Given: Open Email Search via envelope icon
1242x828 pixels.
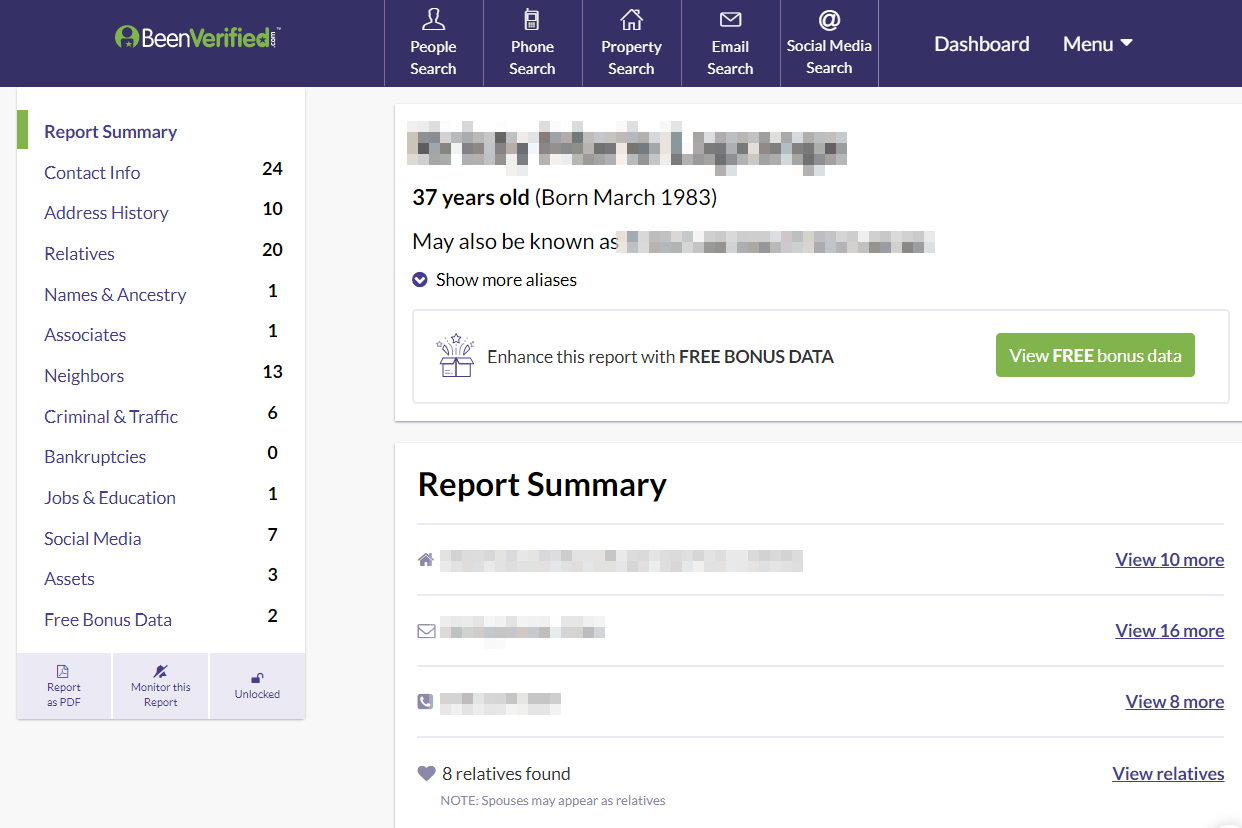Looking at the screenshot, I should tap(730, 19).
